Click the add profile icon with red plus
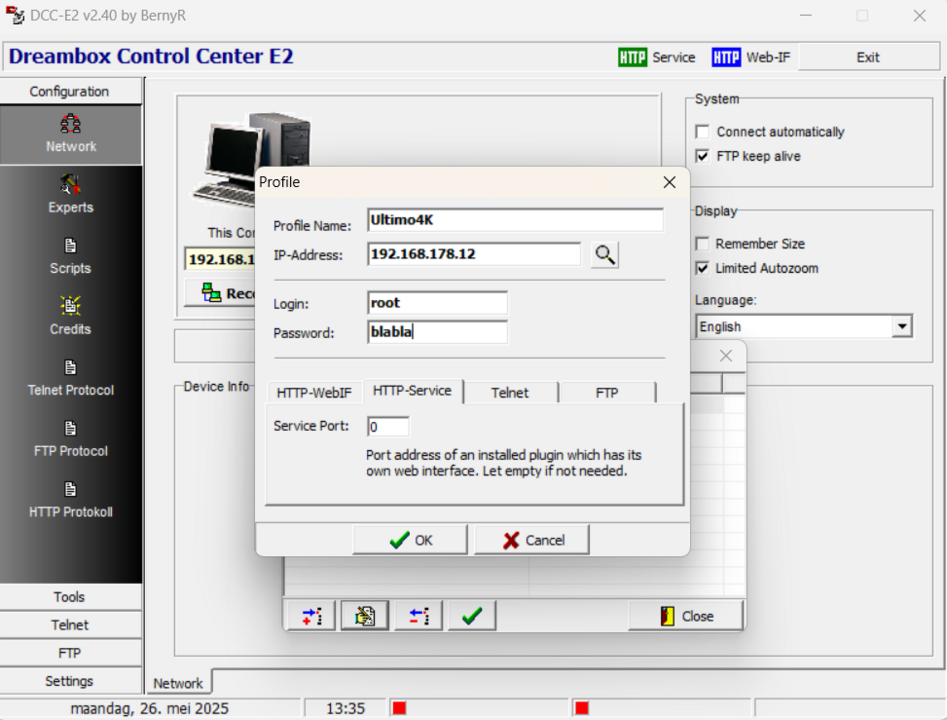The height and width of the screenshot is (720, 947). tap(309, 615)
